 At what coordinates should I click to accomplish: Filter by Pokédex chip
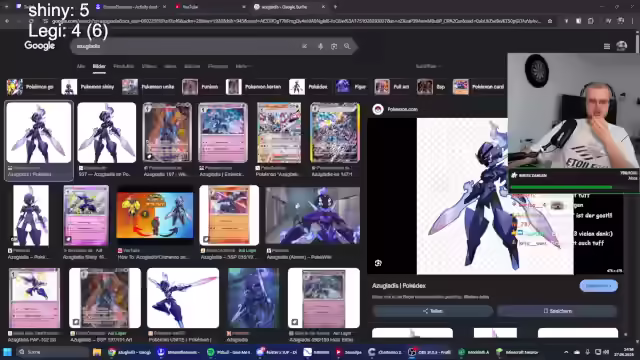[x=309, y=87]
